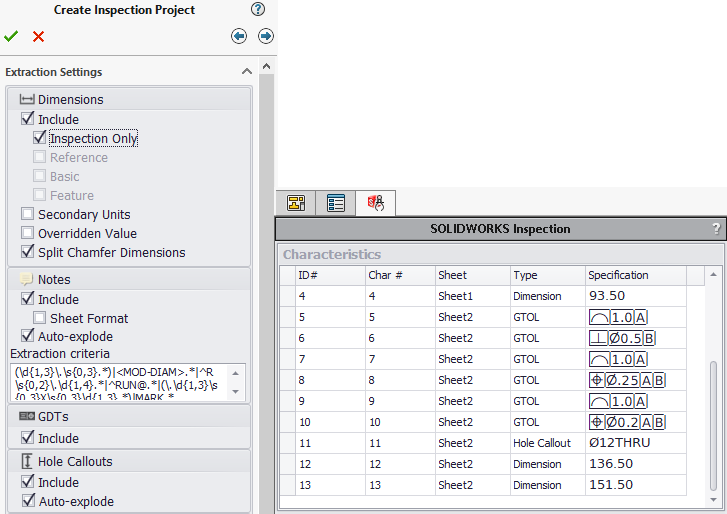Viewport: 727px width, 514px height.
Task: Click the Char # column header
Action: tap(400, 275)
